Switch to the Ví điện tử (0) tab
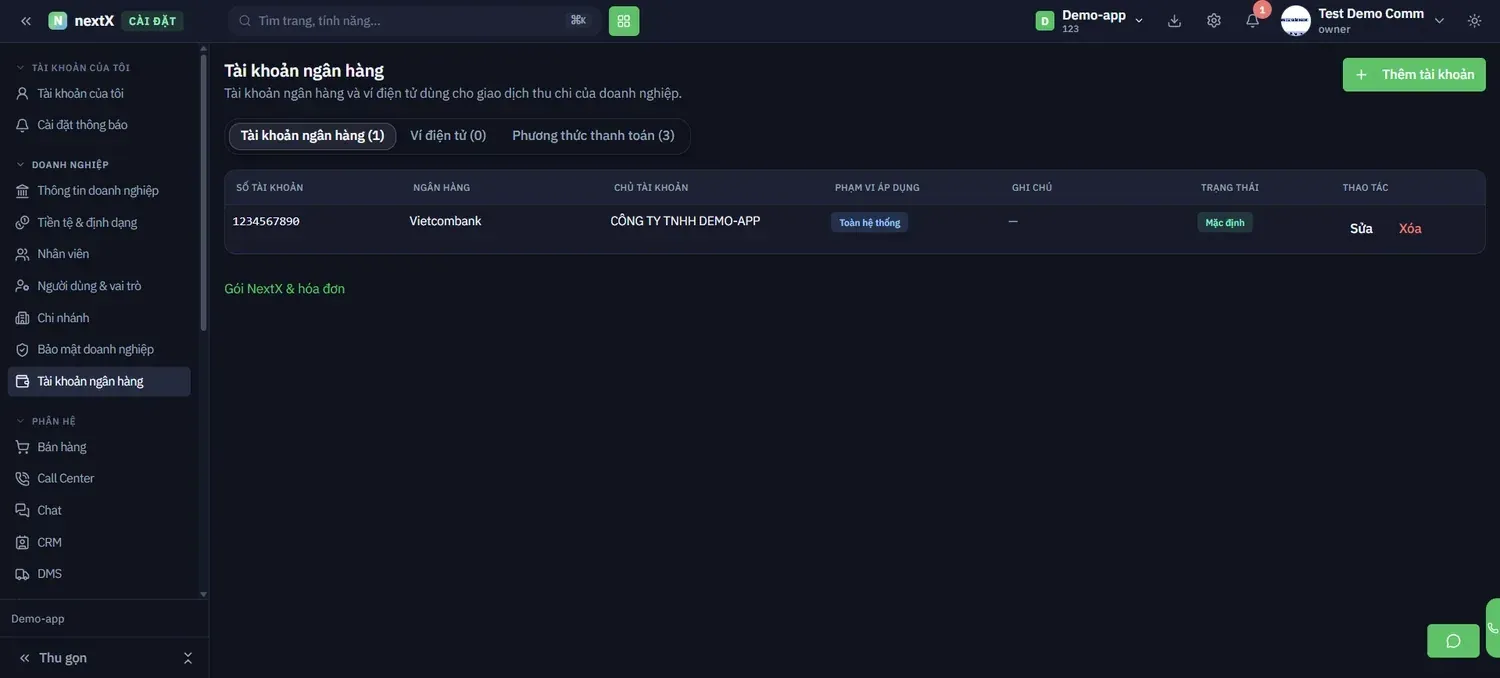This screenshot has height=678, width=1500. point(448,136)
